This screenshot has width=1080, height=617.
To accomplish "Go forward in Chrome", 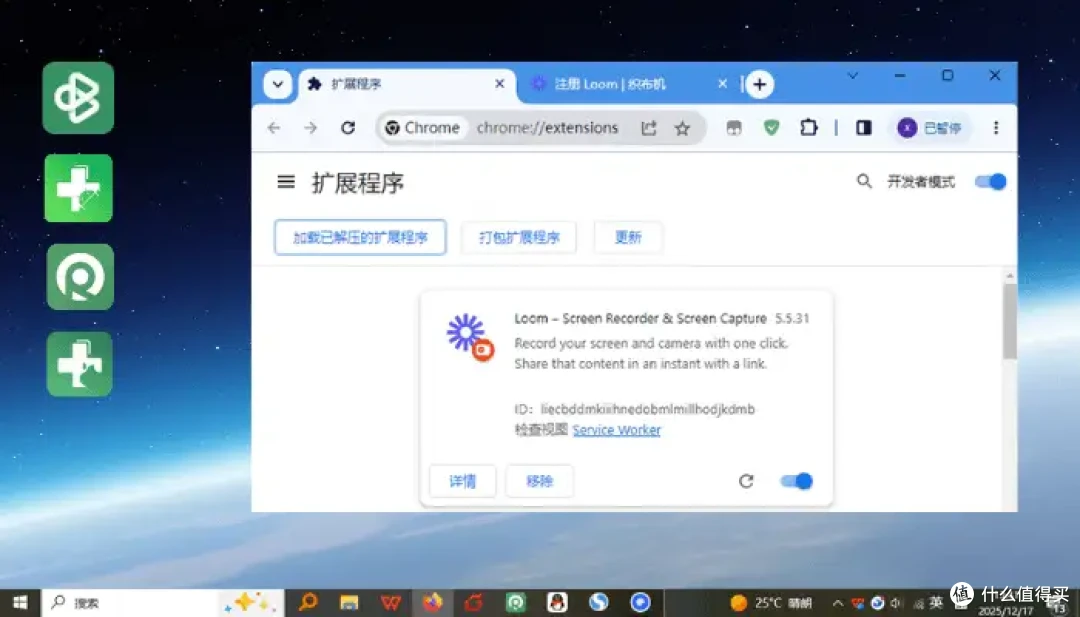I will [x=311, y=127].
